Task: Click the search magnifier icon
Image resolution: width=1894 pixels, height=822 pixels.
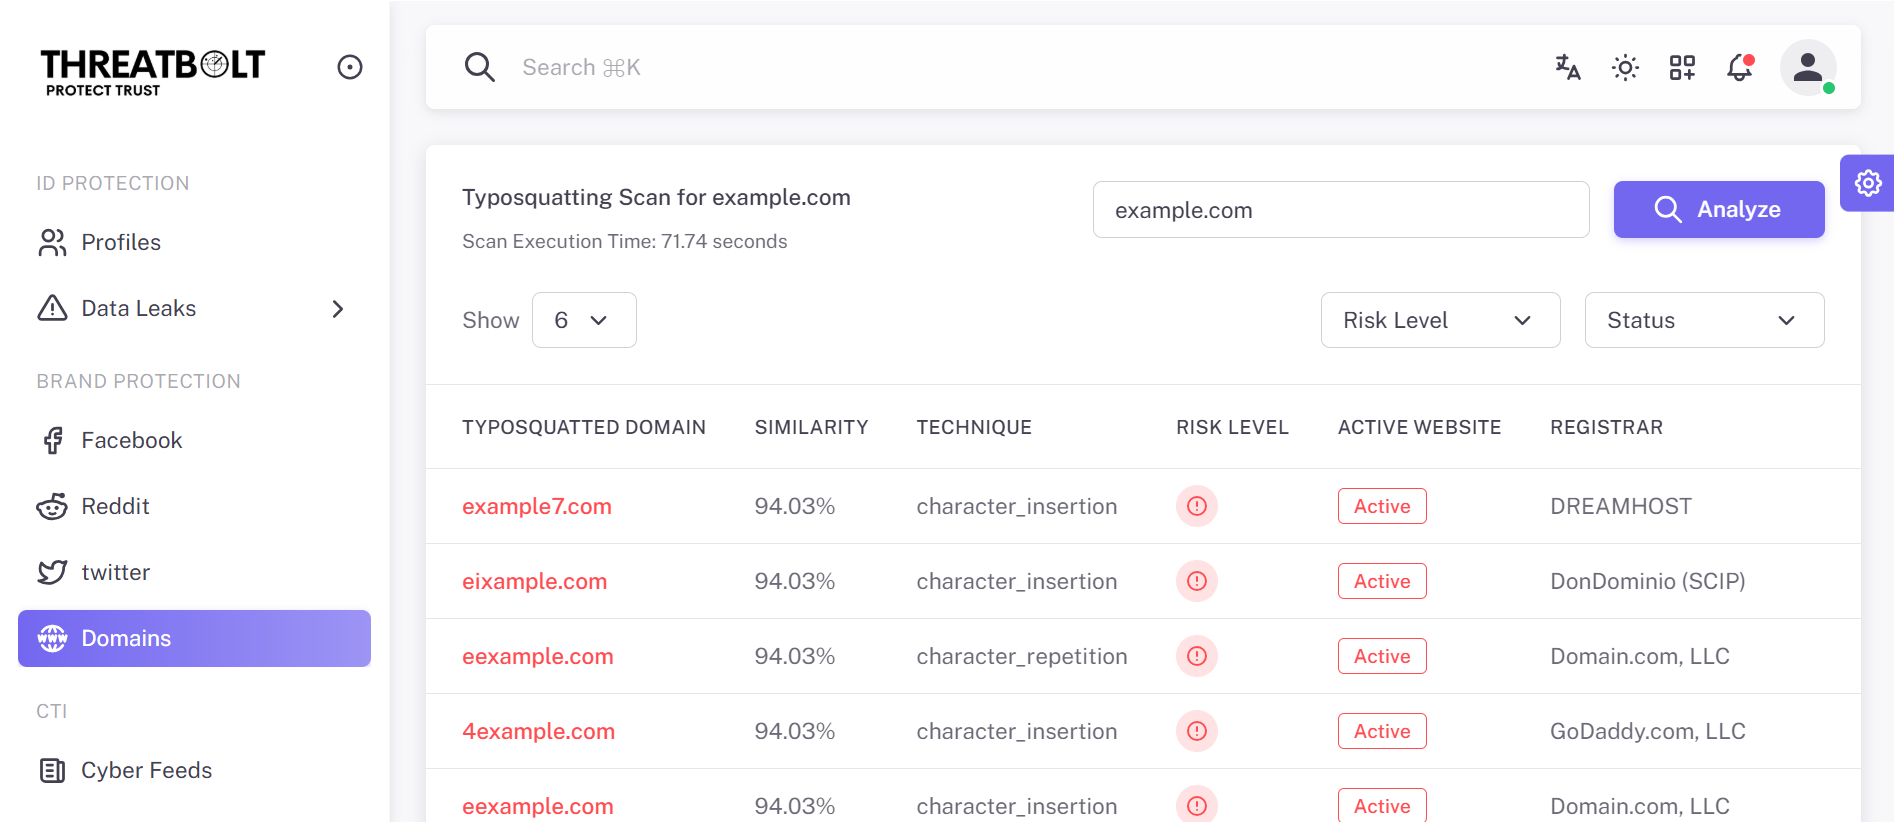Action: click(480, 67)
